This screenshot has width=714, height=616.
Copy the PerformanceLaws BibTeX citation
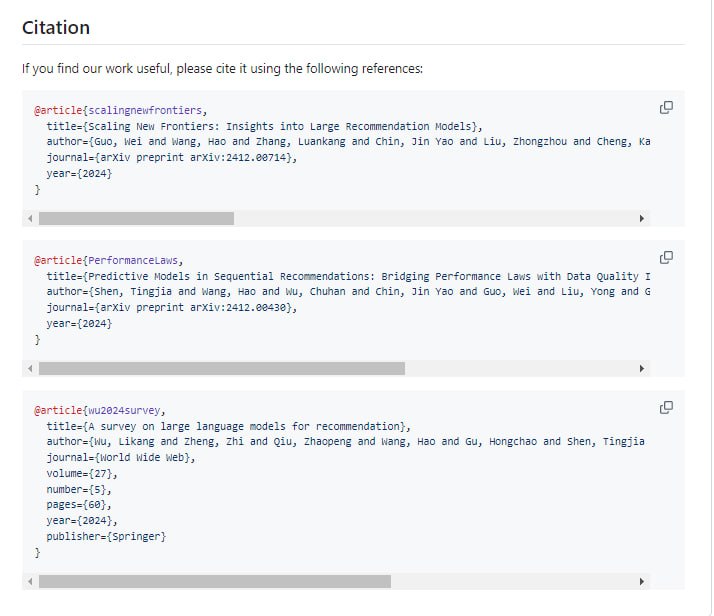(x=666, y=257)
